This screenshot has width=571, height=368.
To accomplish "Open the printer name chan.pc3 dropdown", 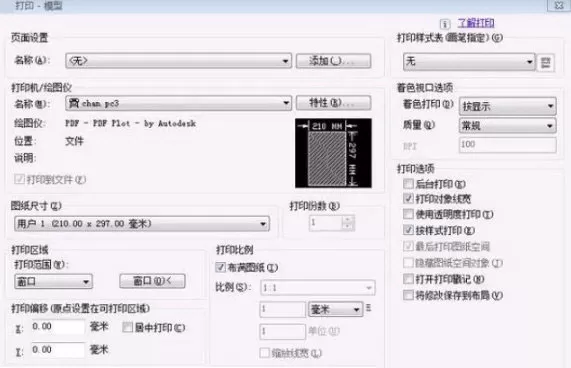I will (178, 103).
